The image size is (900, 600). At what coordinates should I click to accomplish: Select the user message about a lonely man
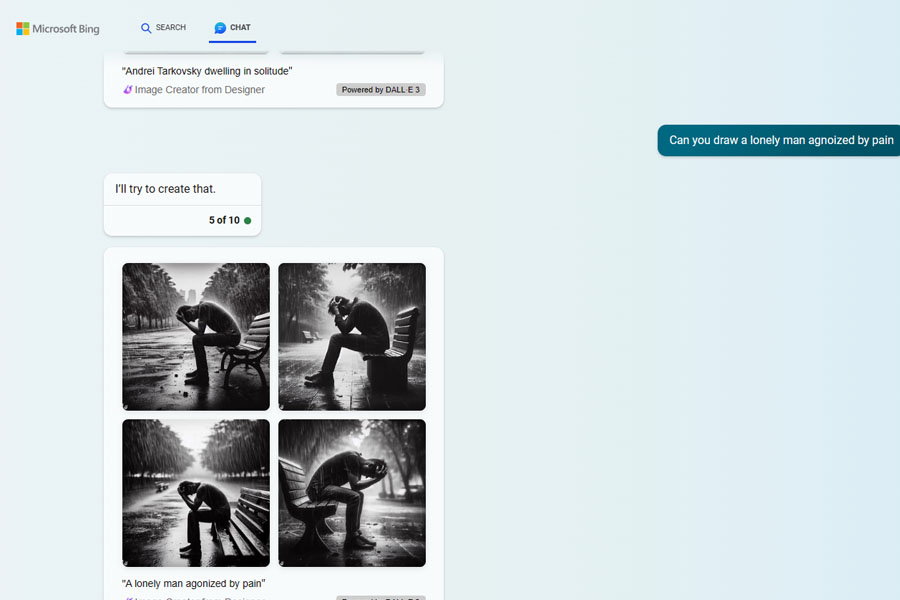point(780,140)
